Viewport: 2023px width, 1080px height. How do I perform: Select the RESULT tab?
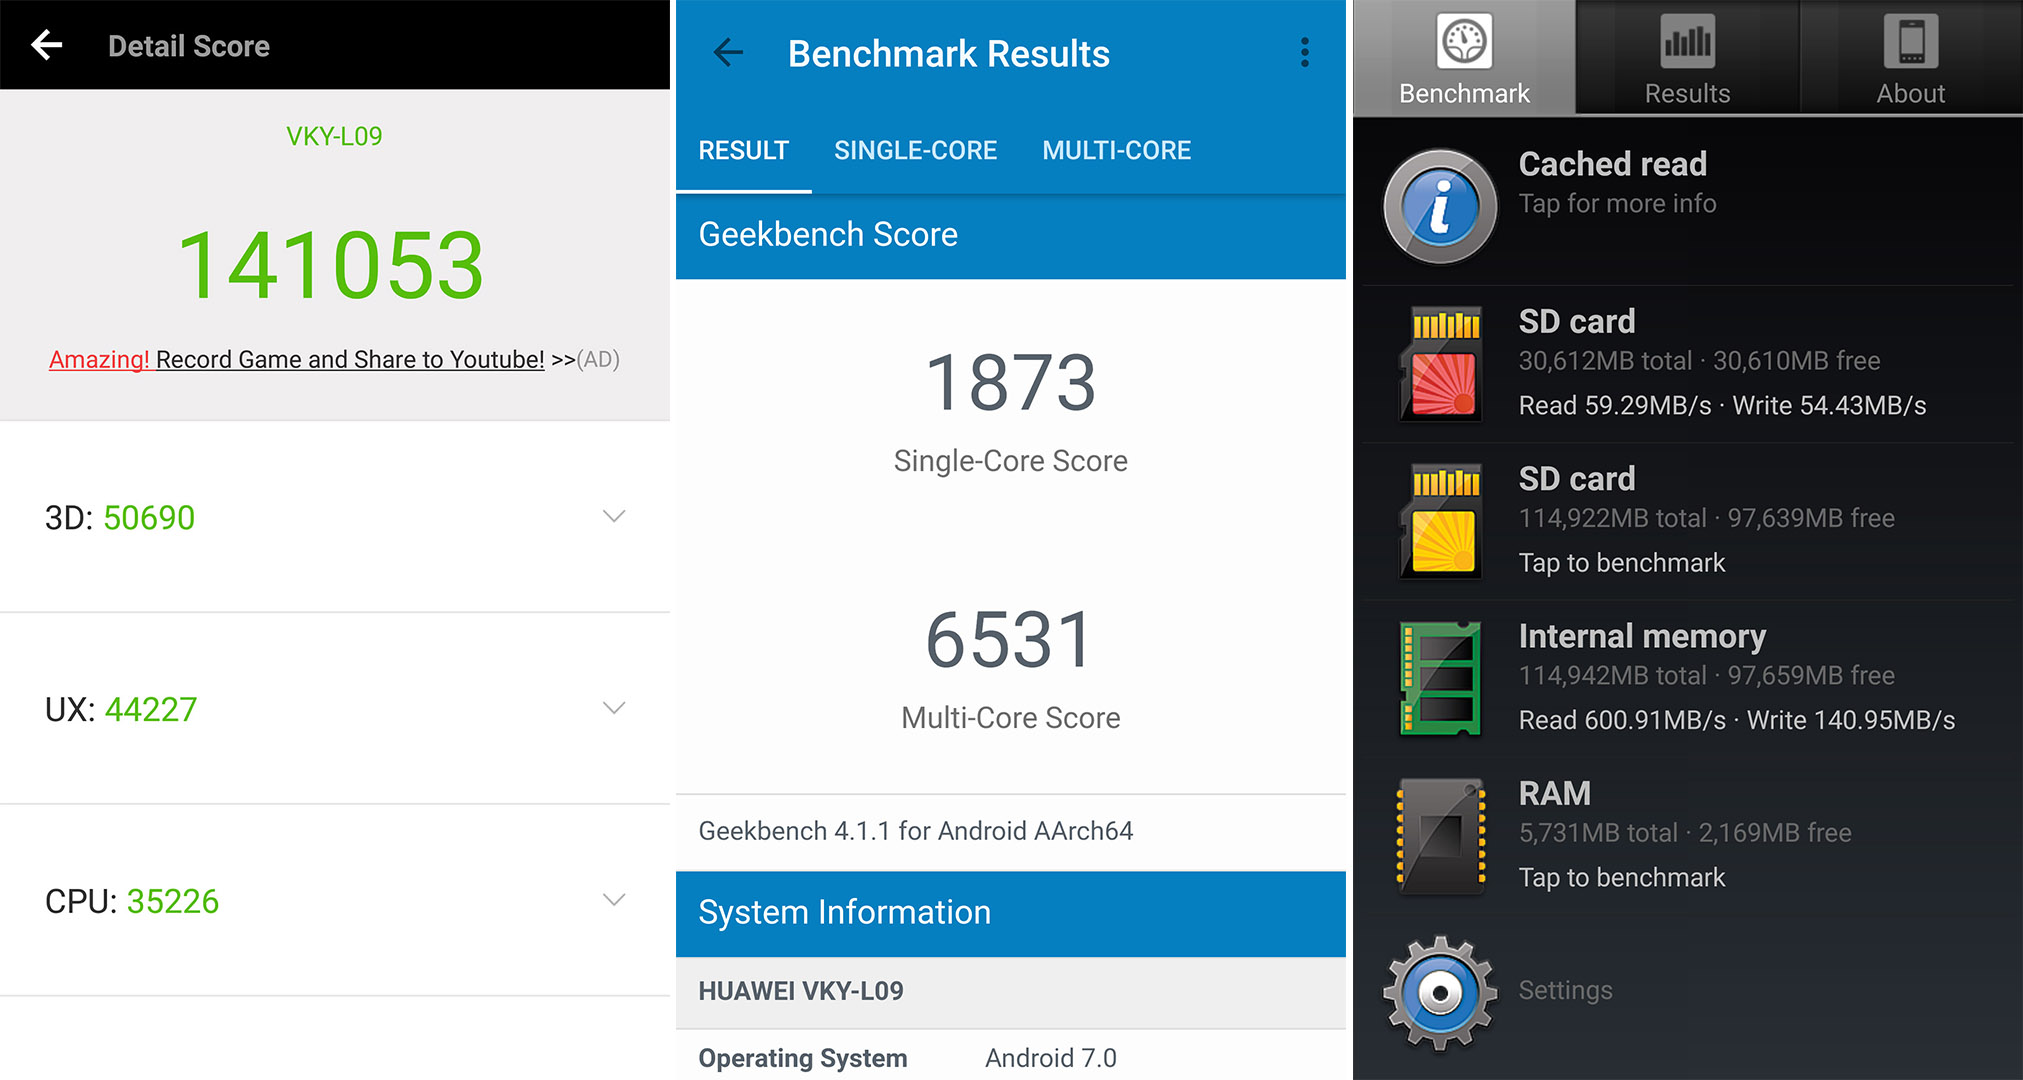[743, 151]
